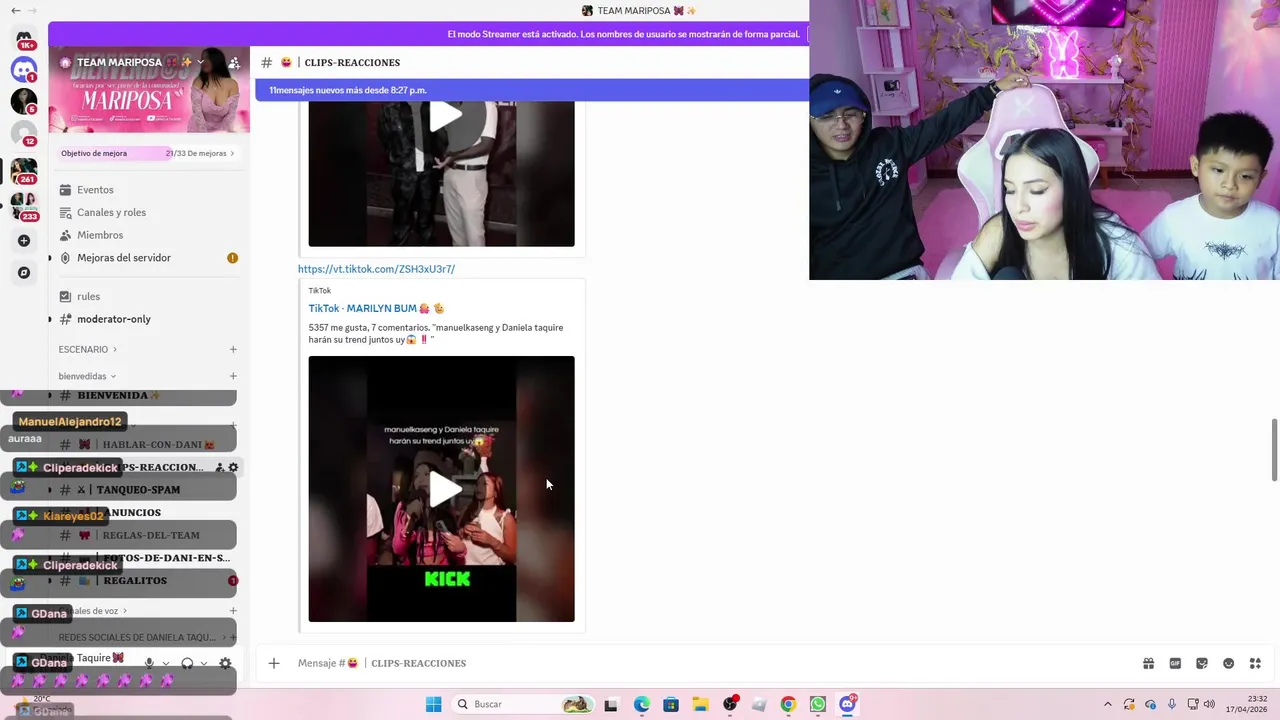This screenshot has height=720, width=1280.
Task: Open emoji picker
Action: tap(1228, 663)
